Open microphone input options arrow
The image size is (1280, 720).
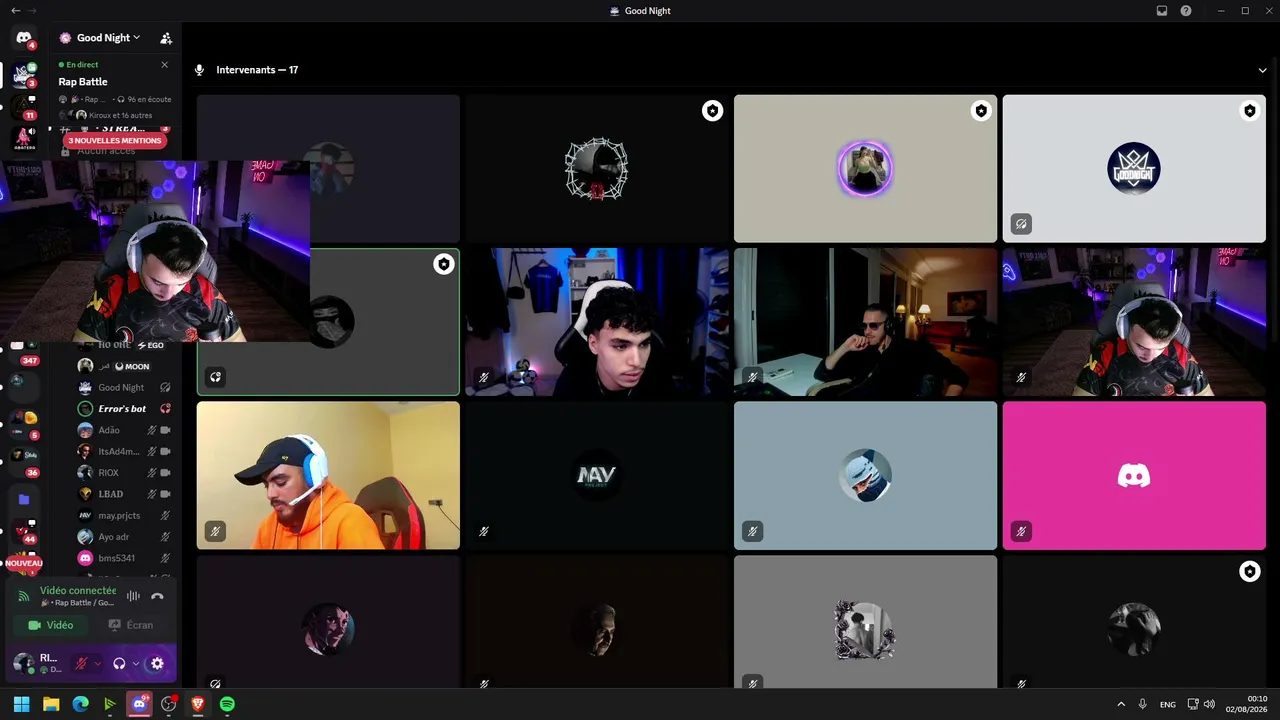[x=98, y=663]
